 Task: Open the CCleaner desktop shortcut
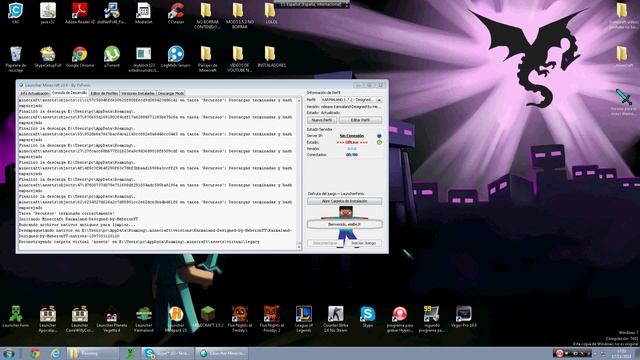click(x=176, y=13)
